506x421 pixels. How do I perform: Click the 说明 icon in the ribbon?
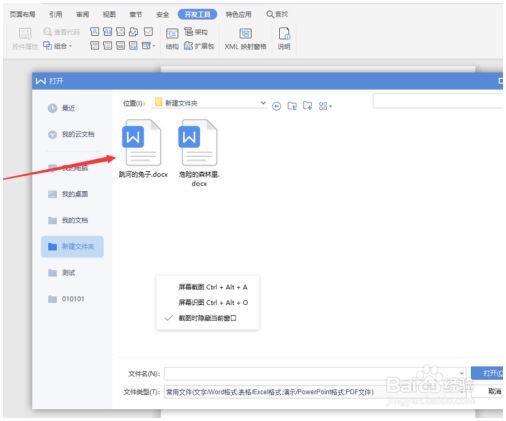coord(284,39)
